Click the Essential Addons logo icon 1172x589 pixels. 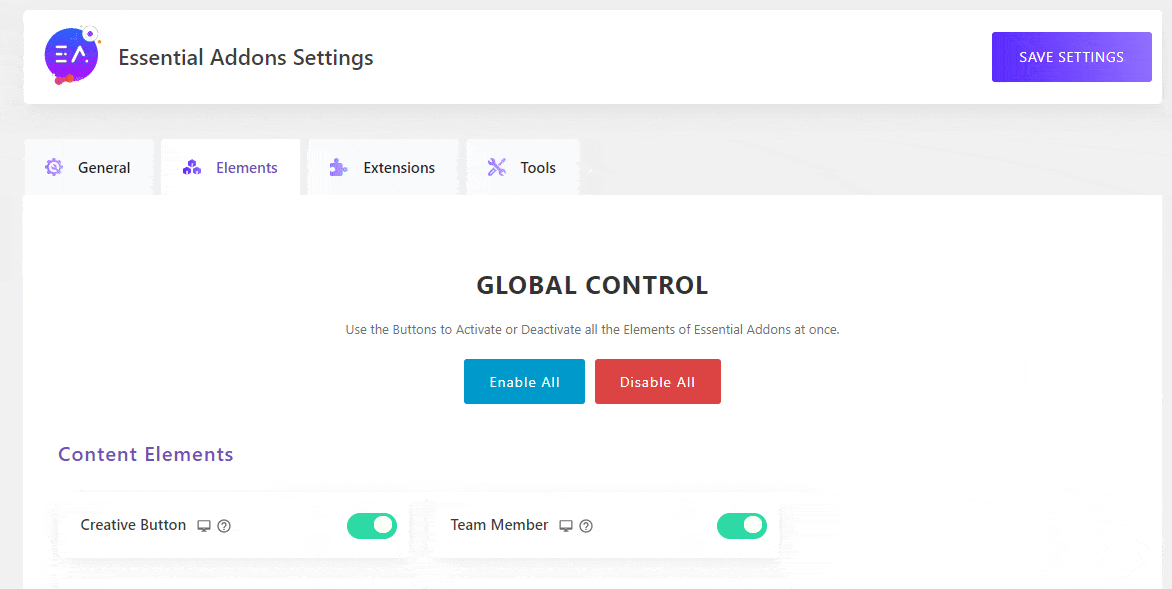click(72, 55)
